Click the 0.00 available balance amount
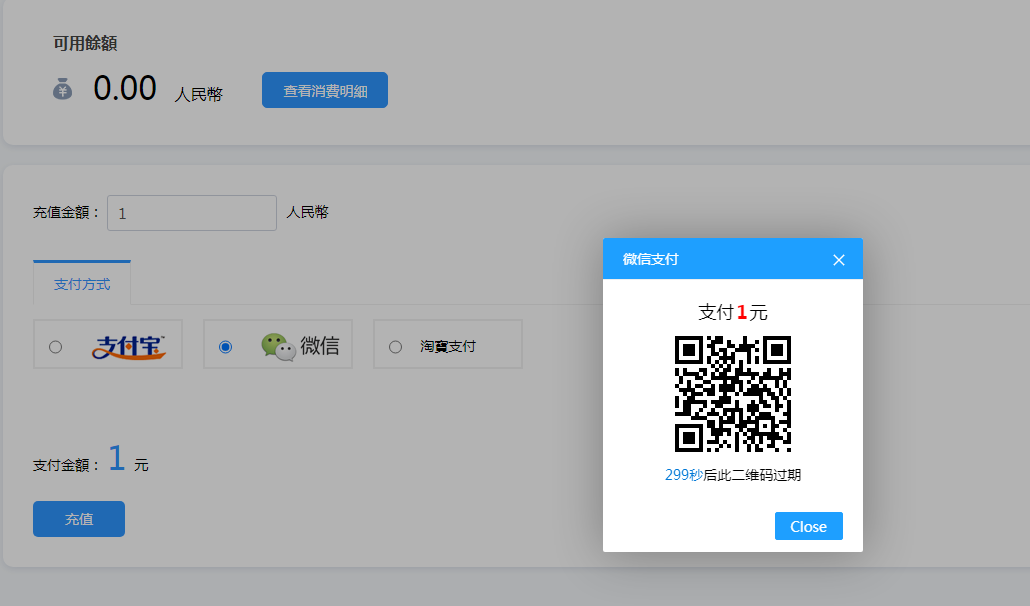Viewport: 1030px width, 606px height. 125,89
